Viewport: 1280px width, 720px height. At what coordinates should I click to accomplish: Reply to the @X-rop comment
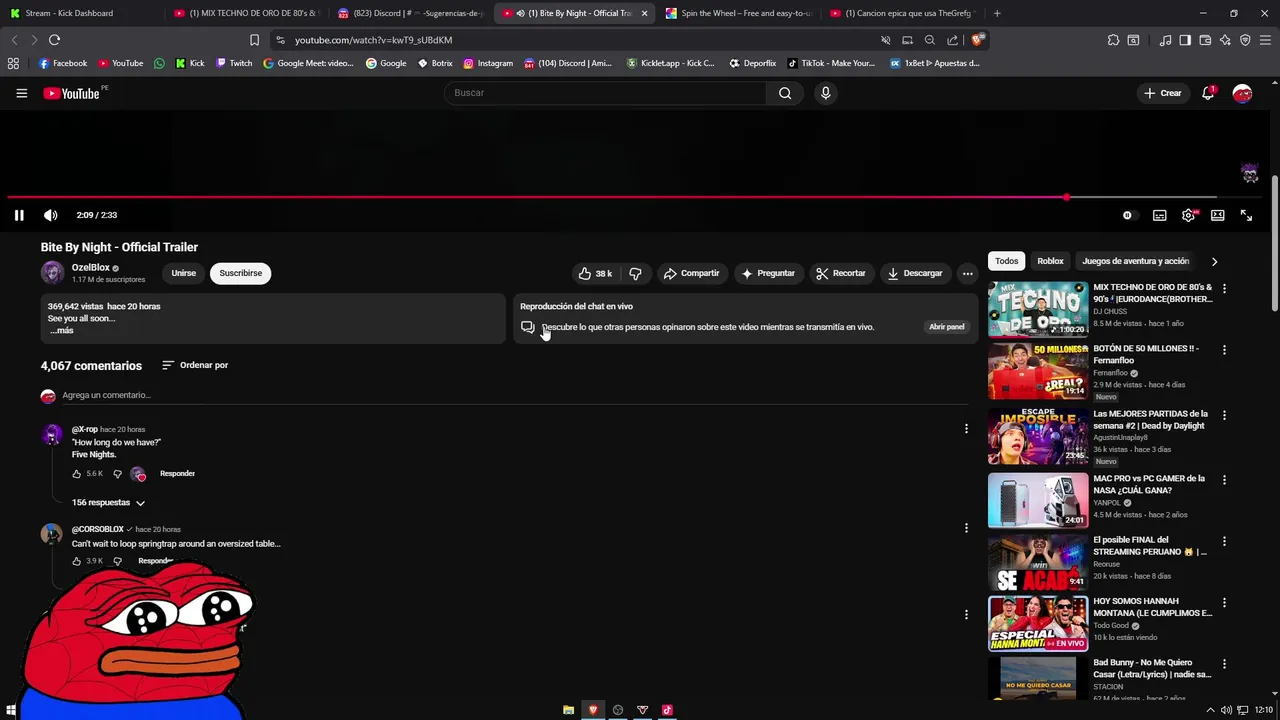pos(177,474)
